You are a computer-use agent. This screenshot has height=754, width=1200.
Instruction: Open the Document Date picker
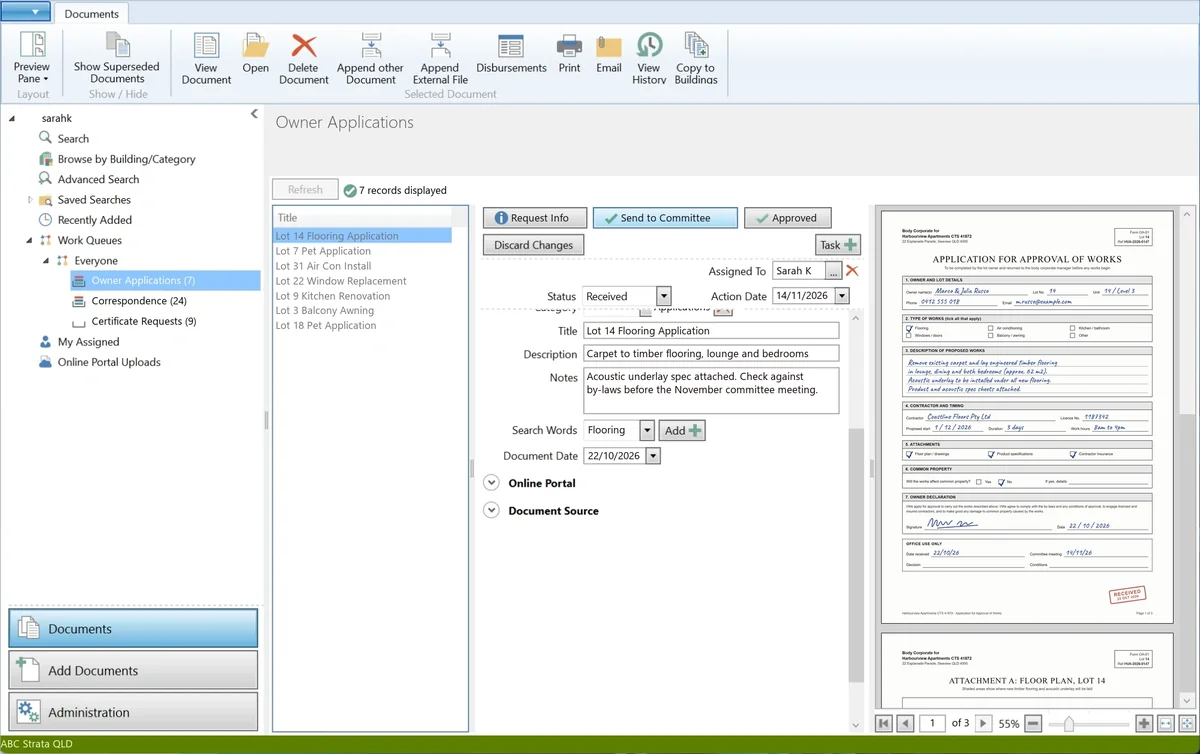coord(653,456)
